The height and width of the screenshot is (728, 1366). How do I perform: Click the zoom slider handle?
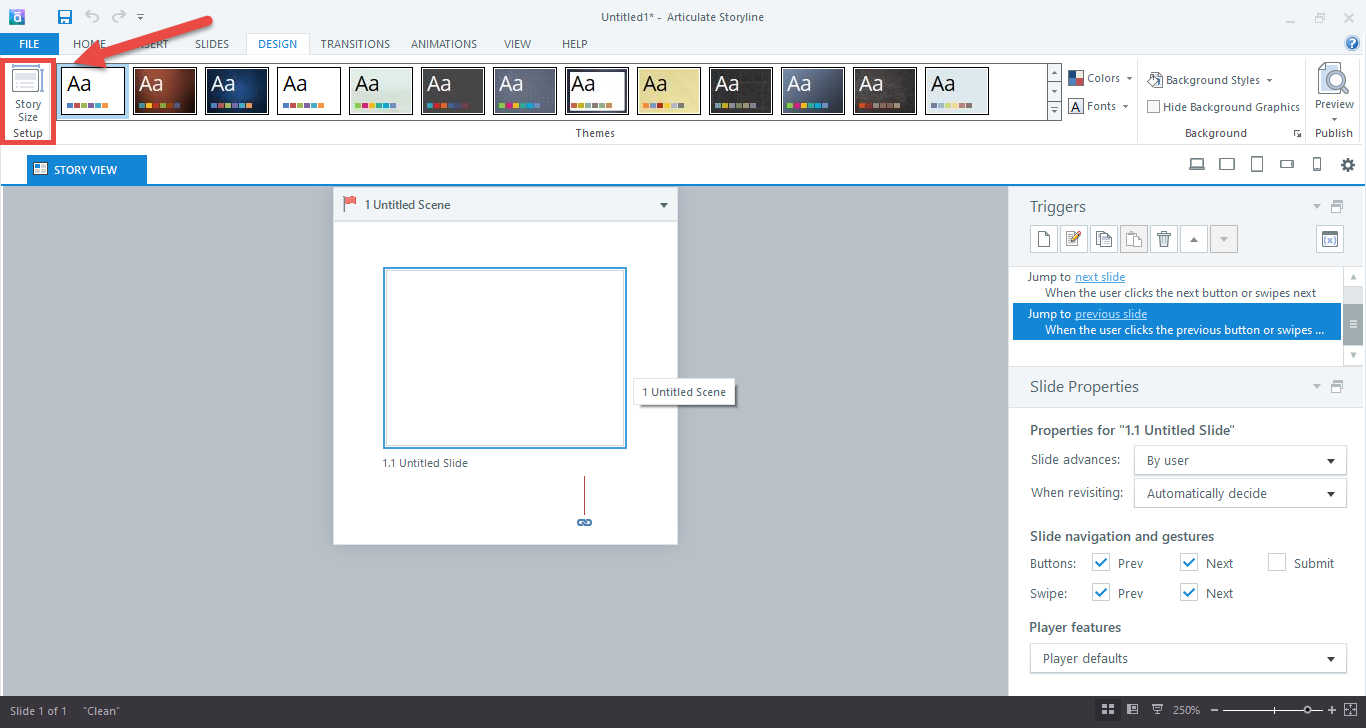[x=1307, y=710]
